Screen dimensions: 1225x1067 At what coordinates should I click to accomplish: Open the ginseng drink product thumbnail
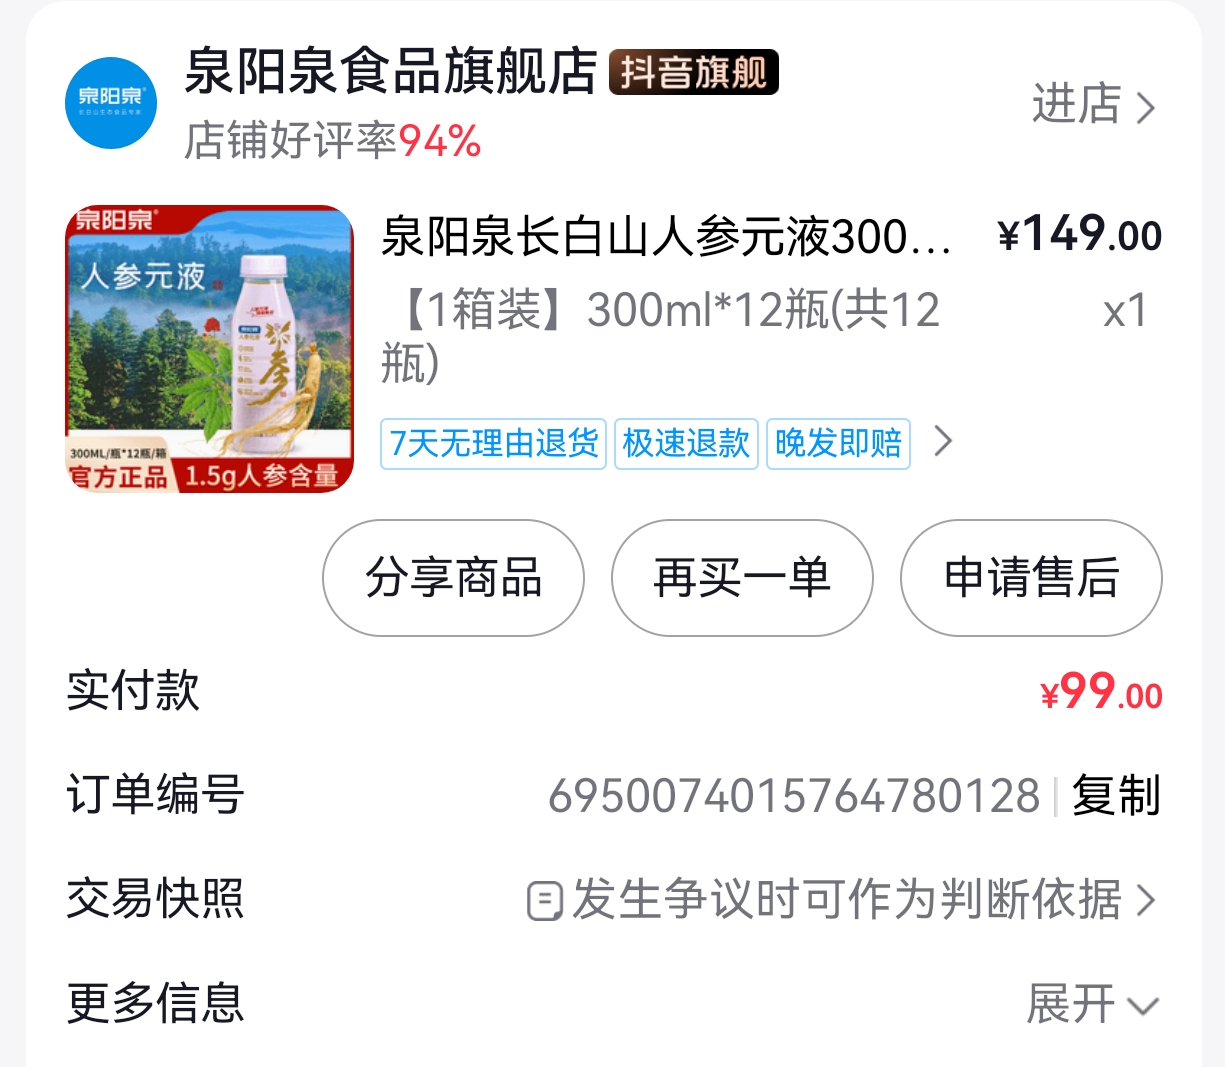210,348
